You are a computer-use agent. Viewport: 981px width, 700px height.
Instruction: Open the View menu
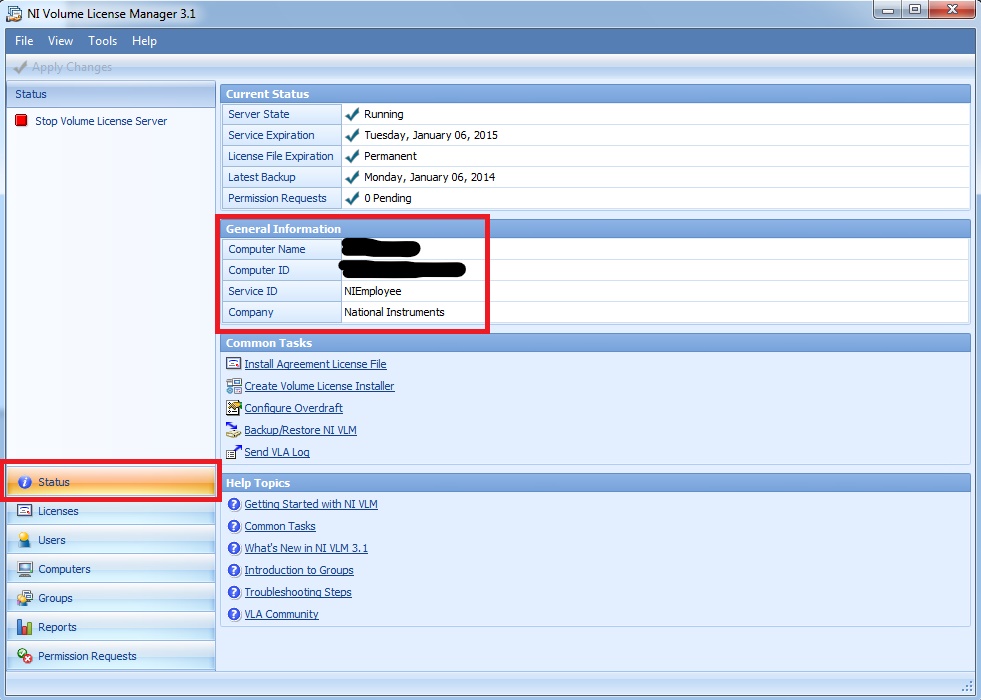tap(61, 41)
